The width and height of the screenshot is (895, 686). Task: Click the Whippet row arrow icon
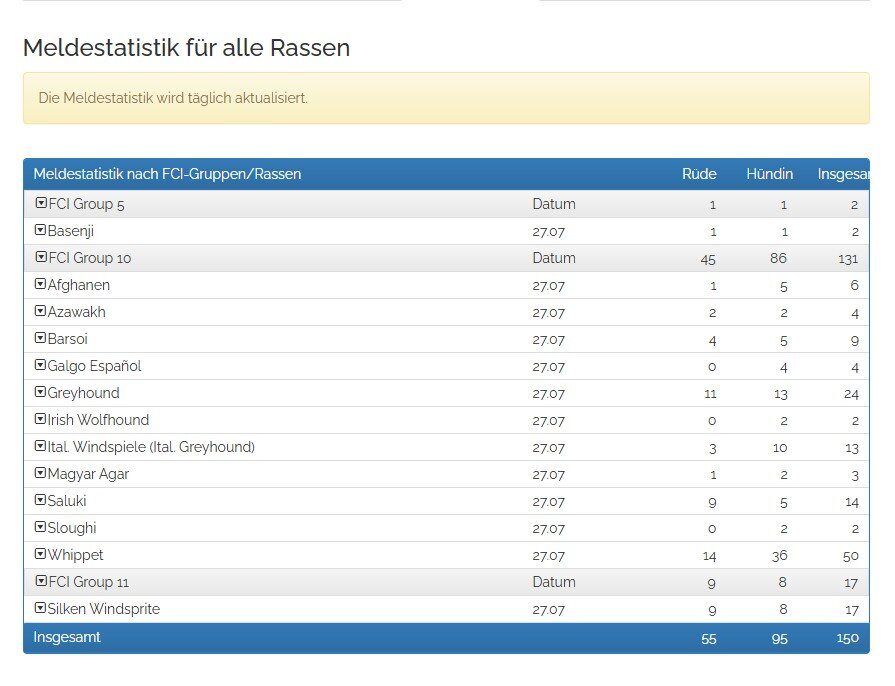tap(40, 553)
